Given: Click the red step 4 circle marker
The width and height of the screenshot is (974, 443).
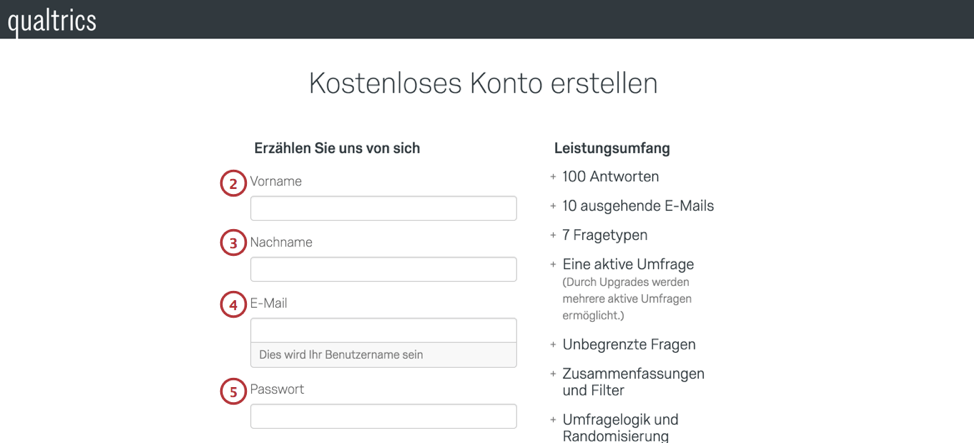Looking at the screenshot, I should pyautogui.click(x=234, y=305).
